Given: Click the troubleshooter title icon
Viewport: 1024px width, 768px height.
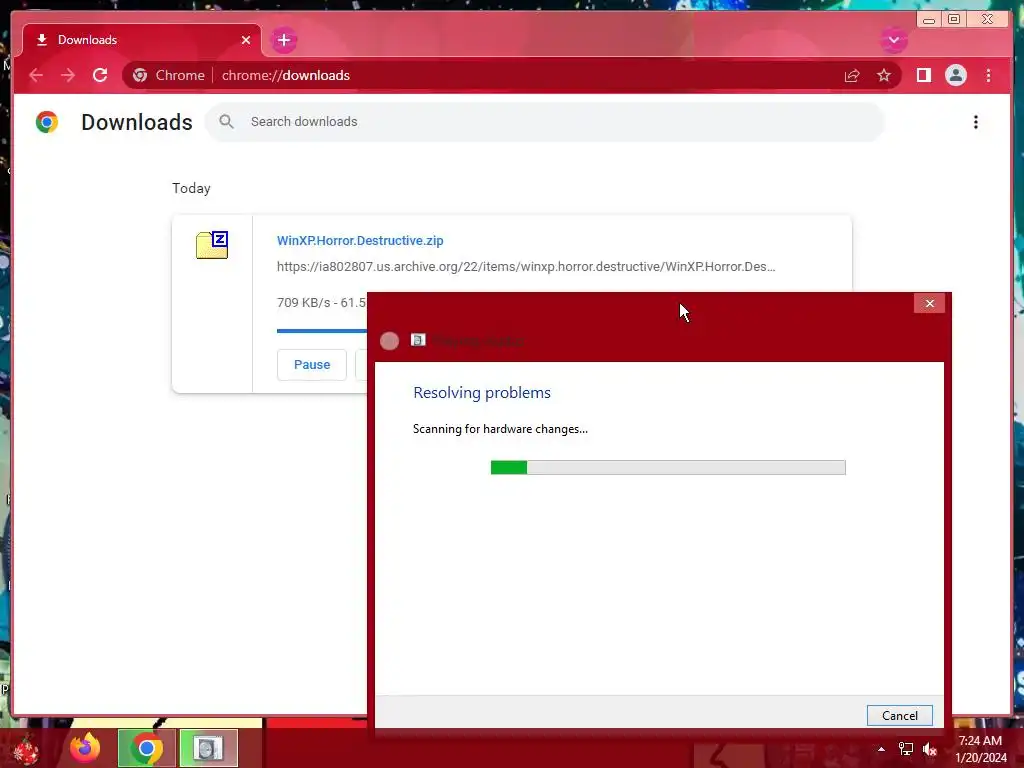Looking at the screenshot, I should (x=418, y=340).
